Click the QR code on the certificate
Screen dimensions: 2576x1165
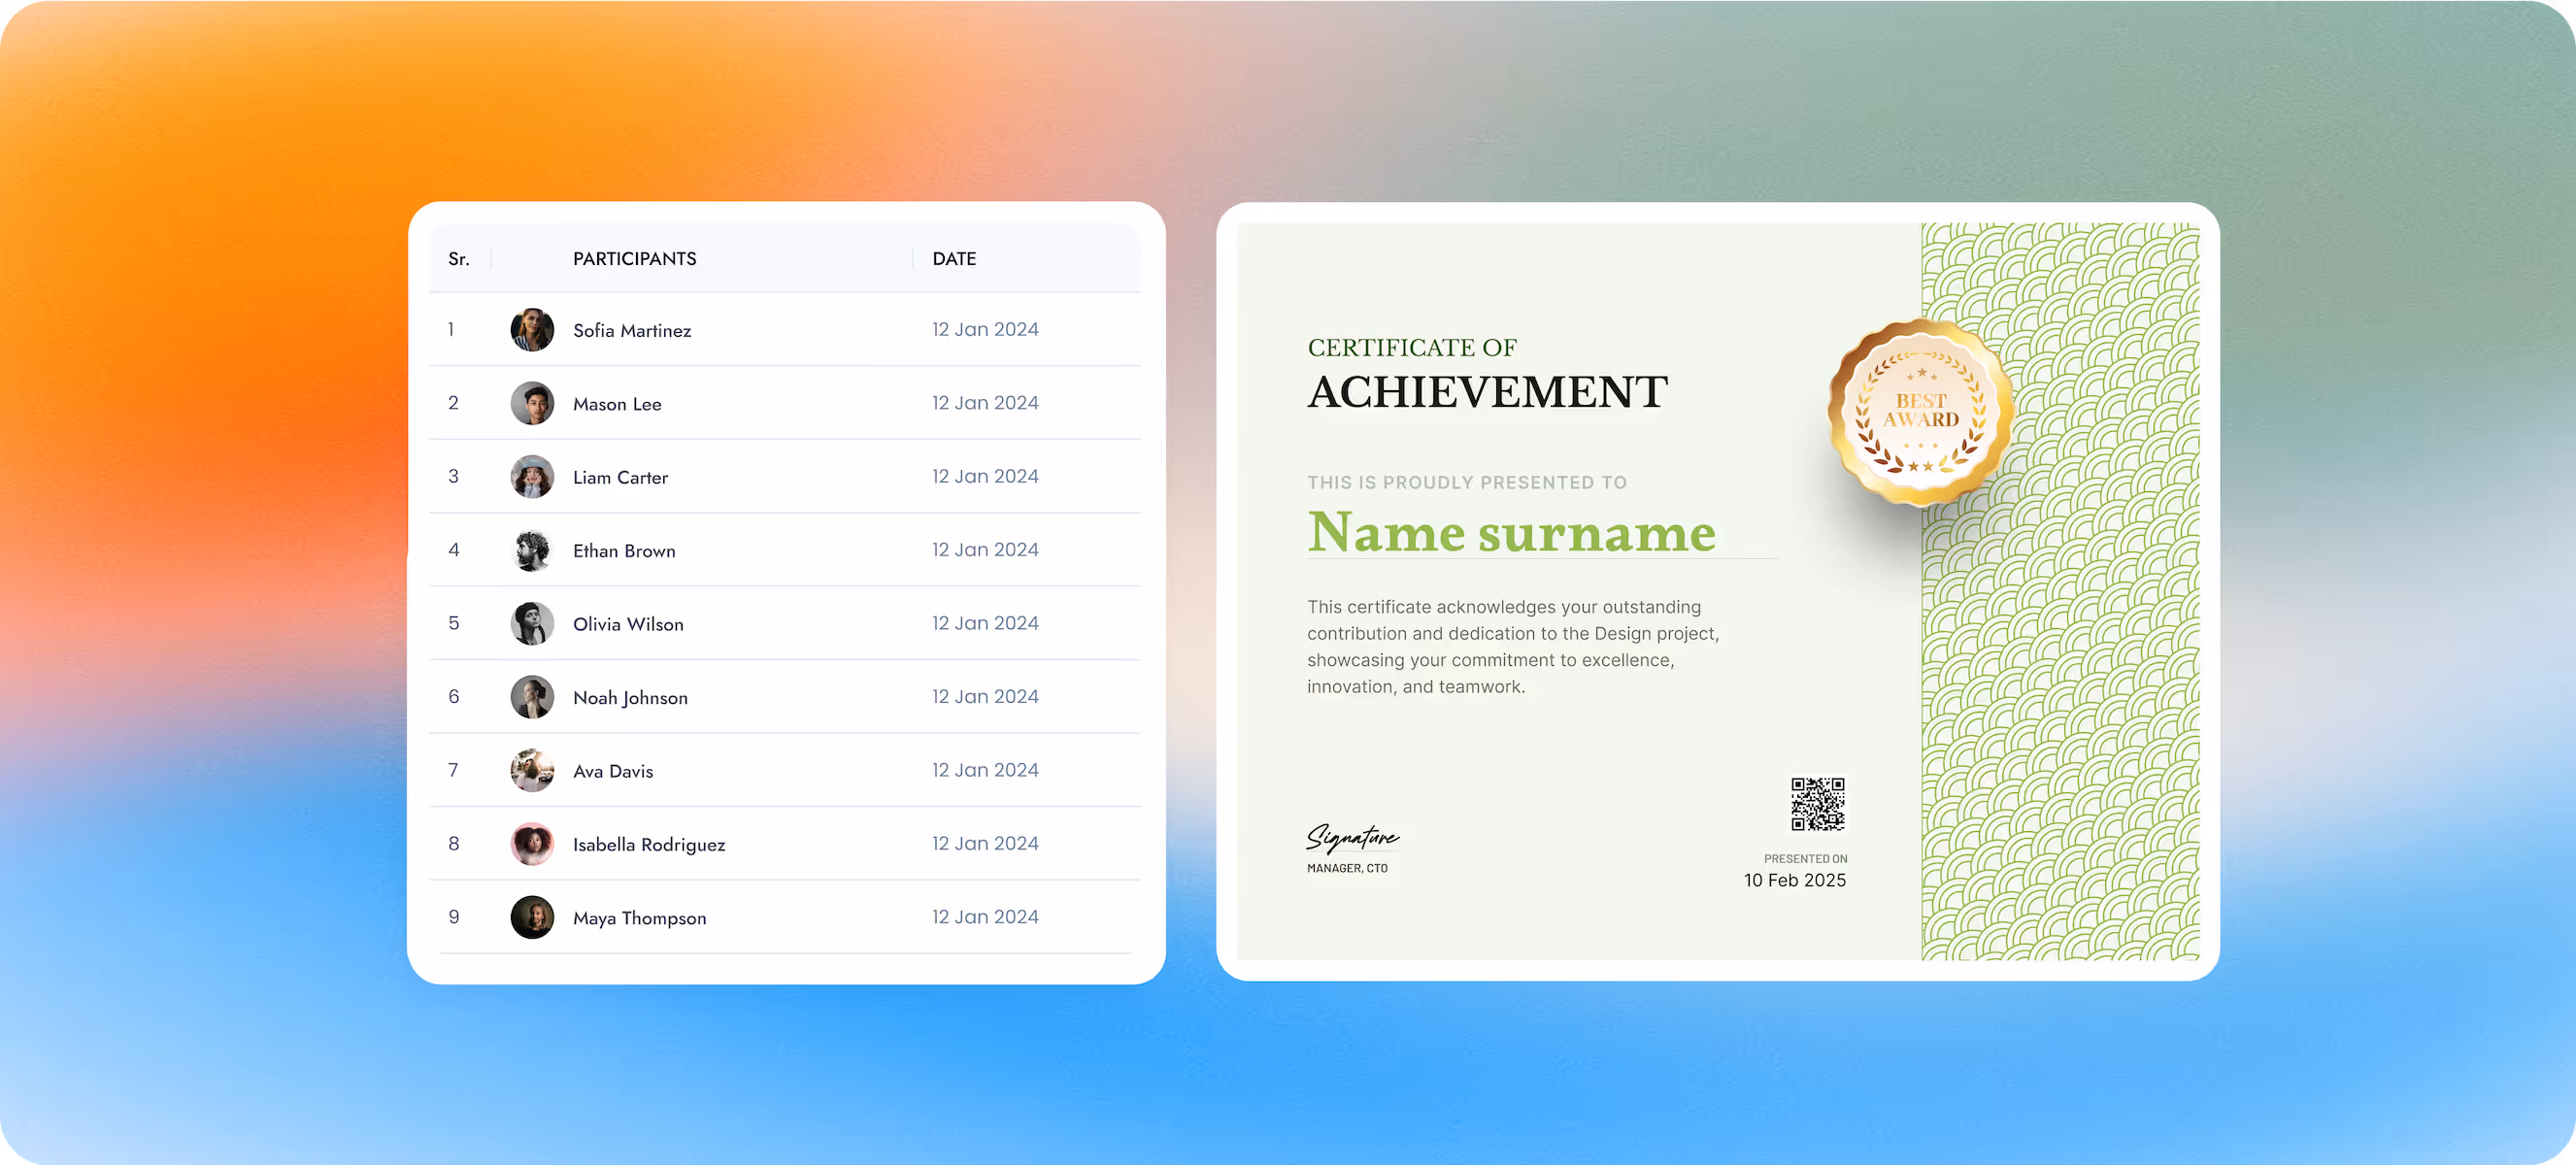[1817, 804]
